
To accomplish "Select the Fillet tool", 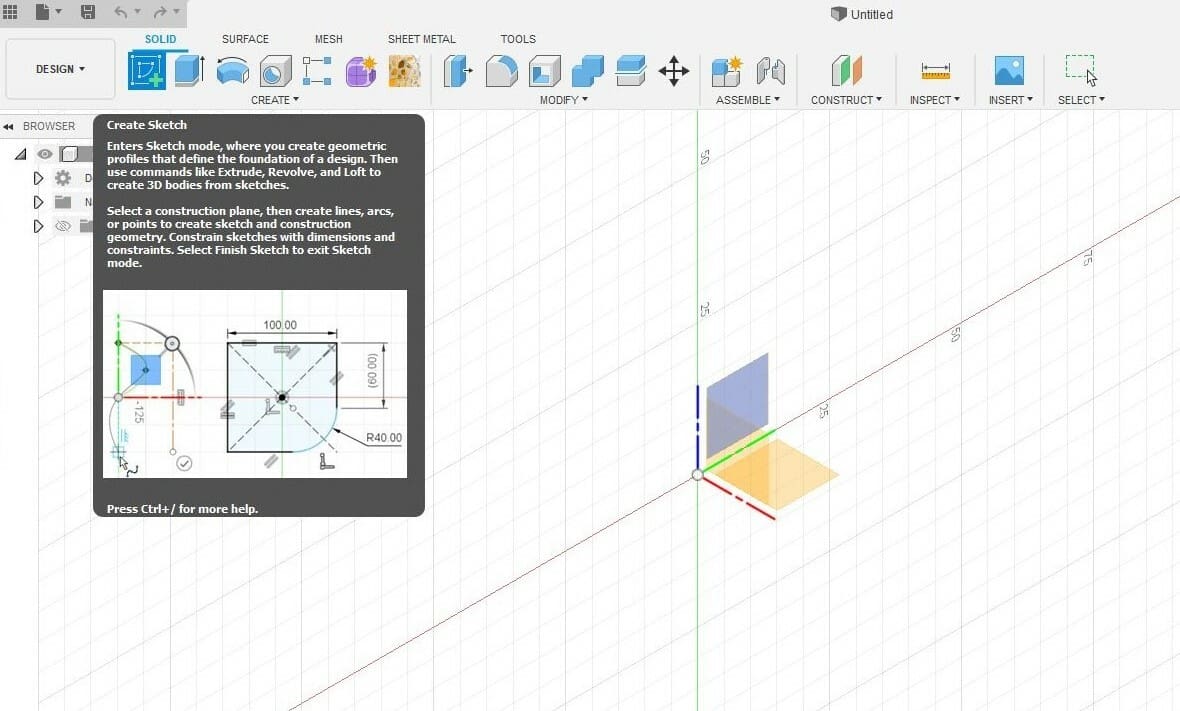I will click(x=501, y=71).
